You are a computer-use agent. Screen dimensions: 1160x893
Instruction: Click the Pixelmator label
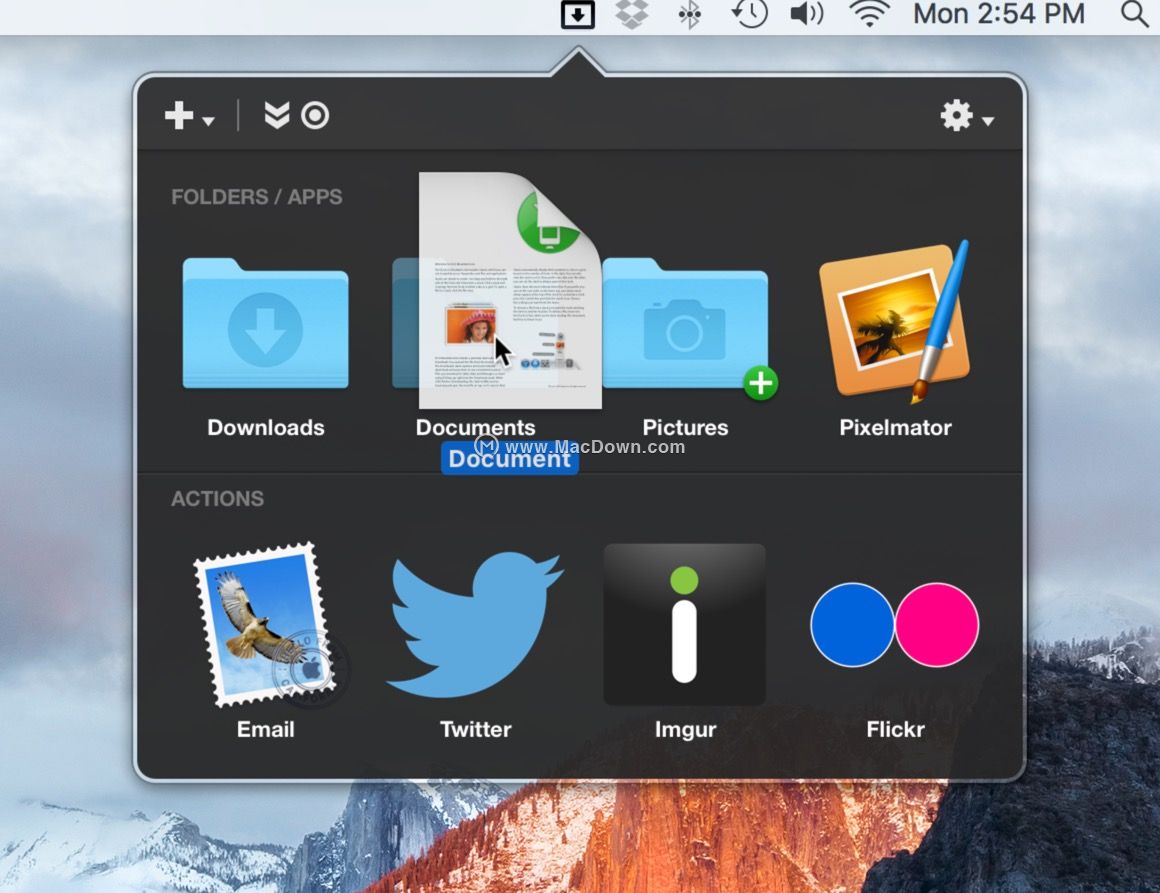[x=895, y=428]
